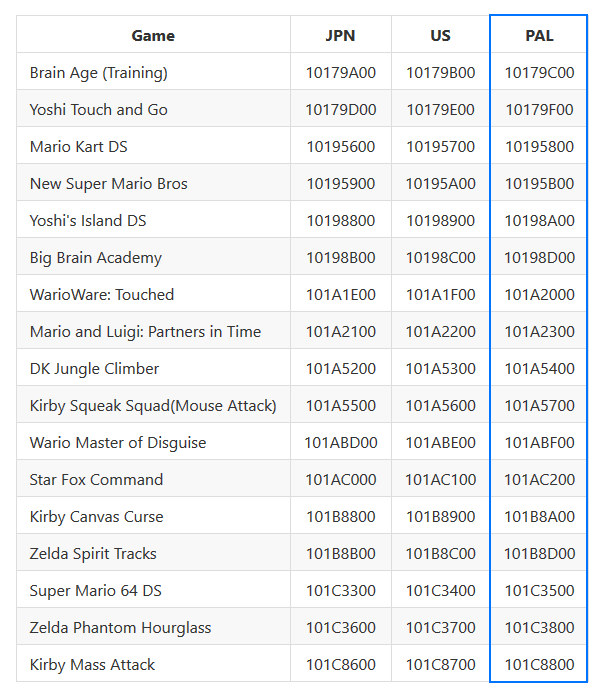The image size is (604, 698).
Task: Click the JPN column header
Action: pos(341,35)
